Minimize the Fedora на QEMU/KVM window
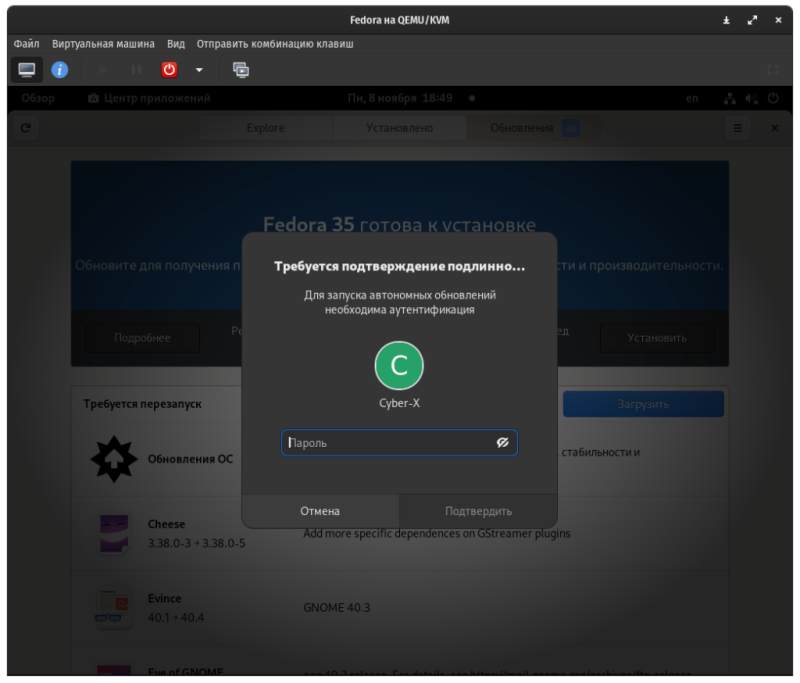This screenshot has height=683, width=800. coord(726,20)
